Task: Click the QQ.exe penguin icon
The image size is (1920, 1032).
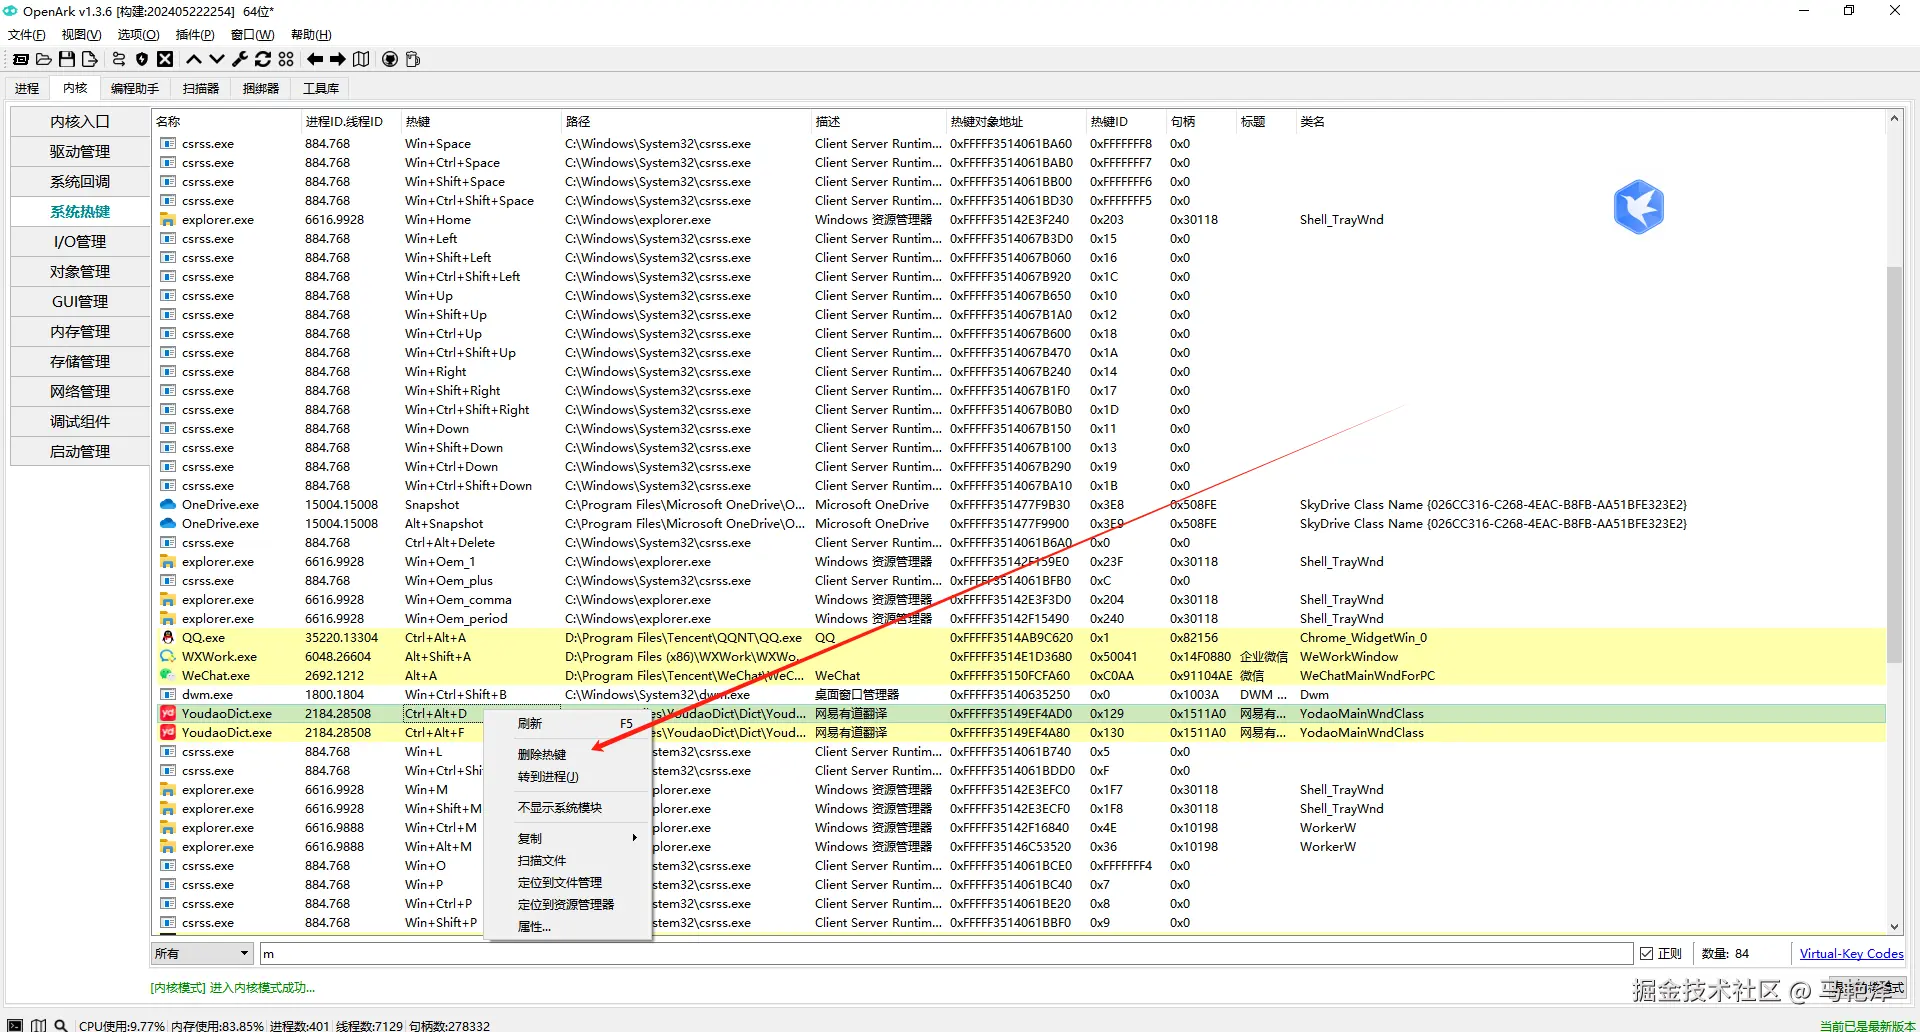Action: (168, 638)
